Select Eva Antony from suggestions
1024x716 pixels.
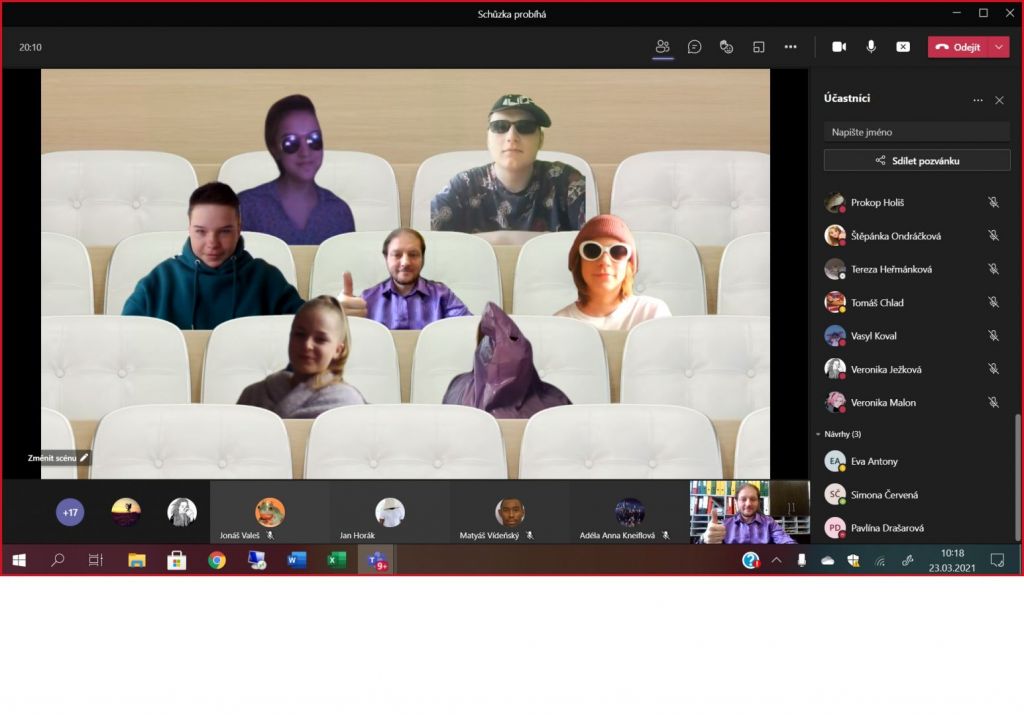click(x=874, y=462)
